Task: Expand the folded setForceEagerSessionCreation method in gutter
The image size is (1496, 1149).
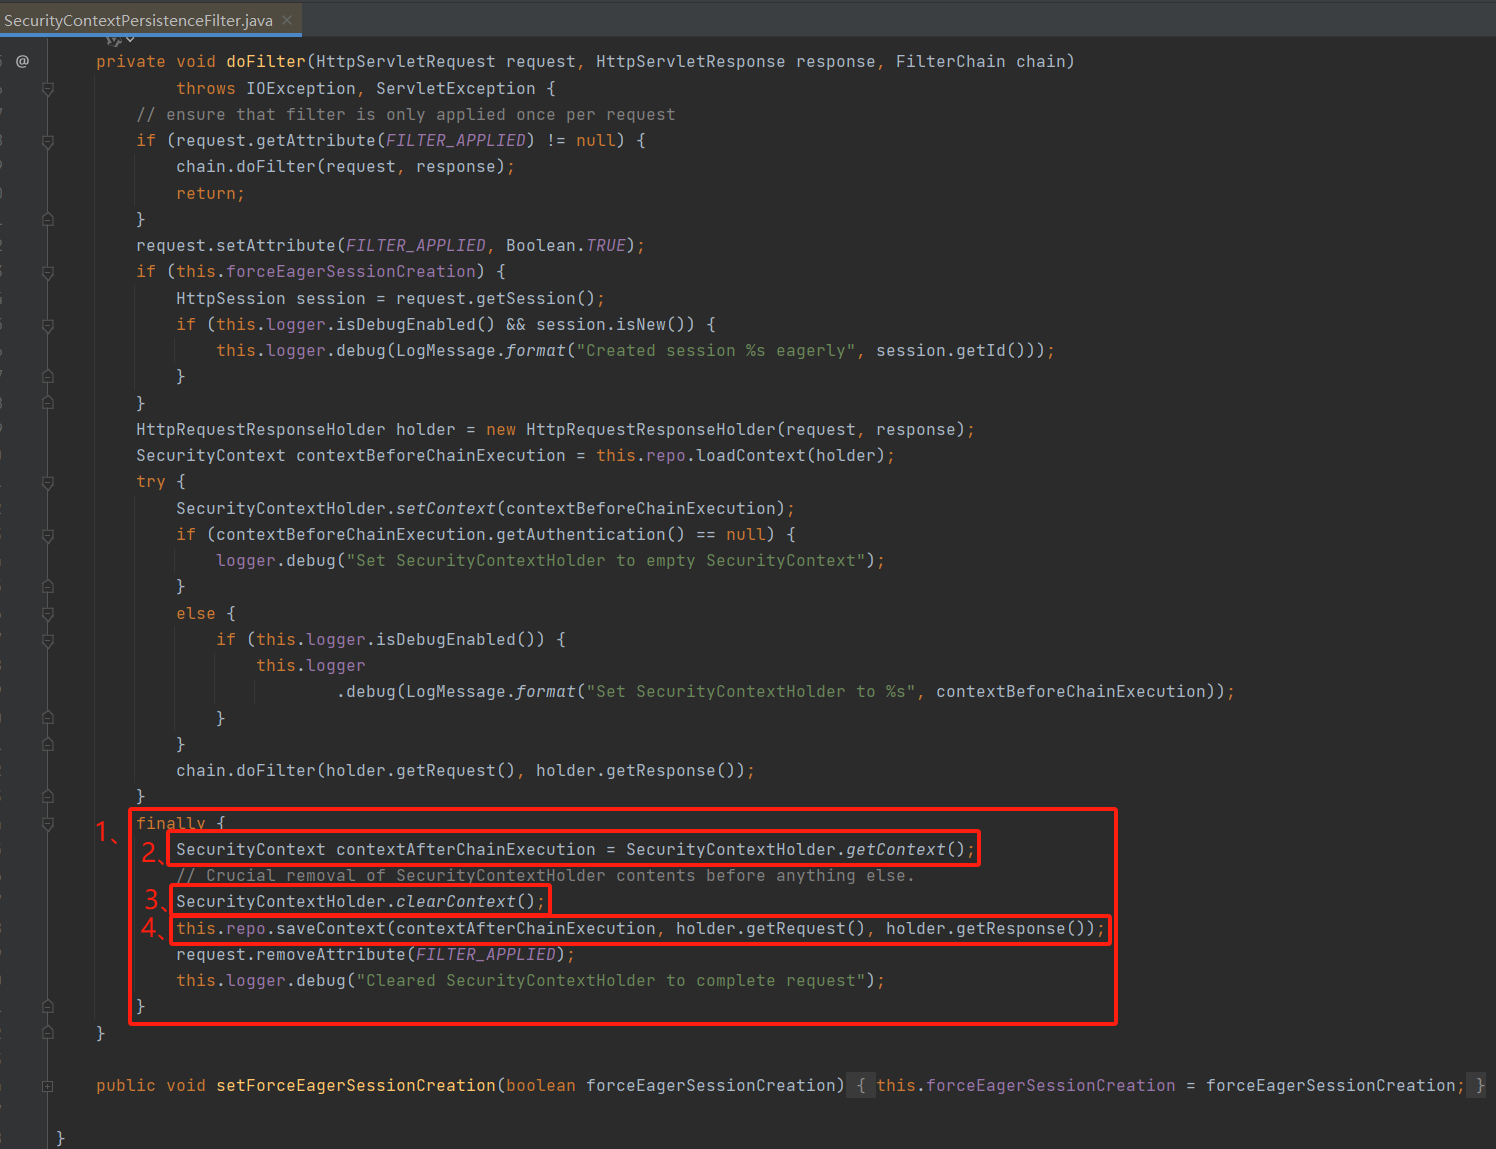Action: (47, 1086)
